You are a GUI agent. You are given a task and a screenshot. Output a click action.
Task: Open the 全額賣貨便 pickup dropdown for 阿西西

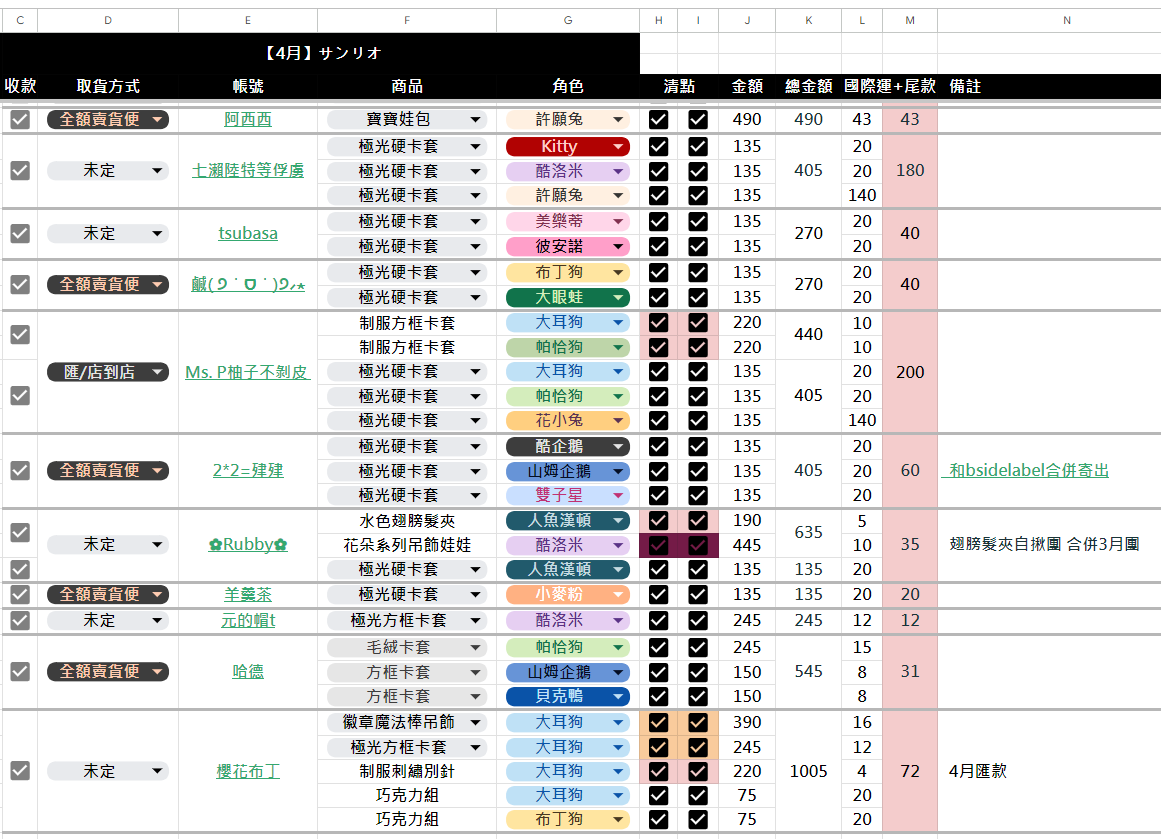[x=107, y=119]
